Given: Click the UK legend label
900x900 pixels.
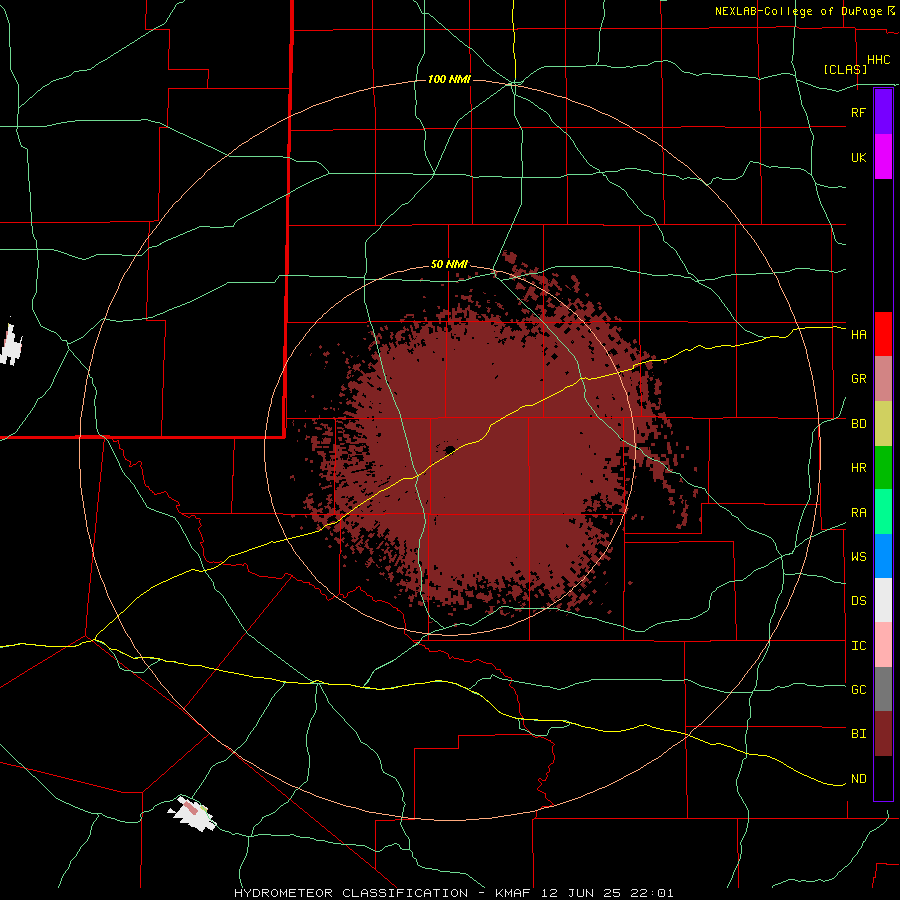Looking at the screenshot, I should pyautogui.click(x=858, y=157).
